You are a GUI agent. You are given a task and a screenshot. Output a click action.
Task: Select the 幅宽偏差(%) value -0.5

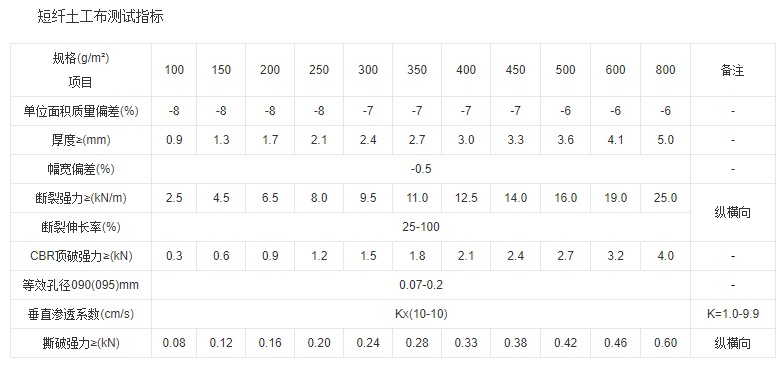point(421,169)
